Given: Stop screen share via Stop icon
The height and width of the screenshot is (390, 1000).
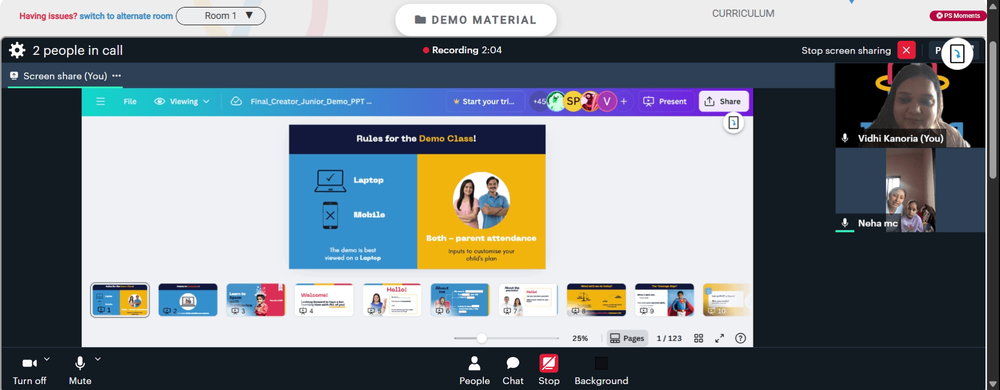Looking at the screenshot, I should (x=548, y=371).
